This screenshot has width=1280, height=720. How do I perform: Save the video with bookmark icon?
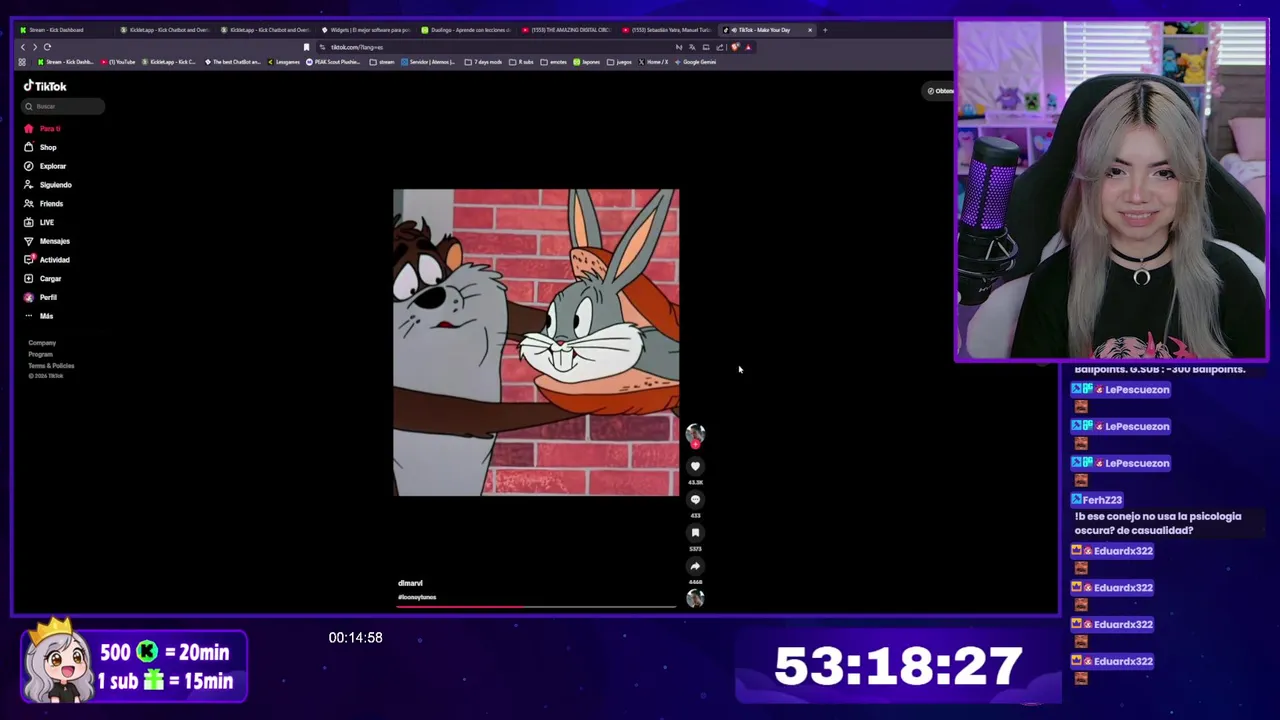click(695, 532)
